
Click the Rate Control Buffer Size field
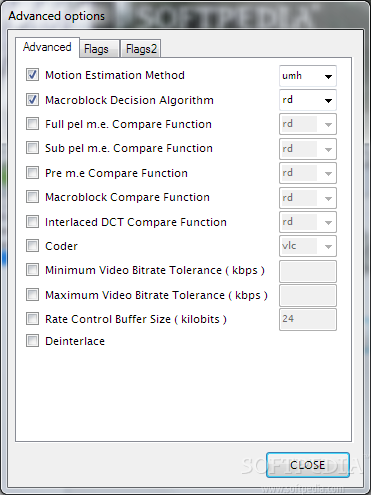[308, 319]
